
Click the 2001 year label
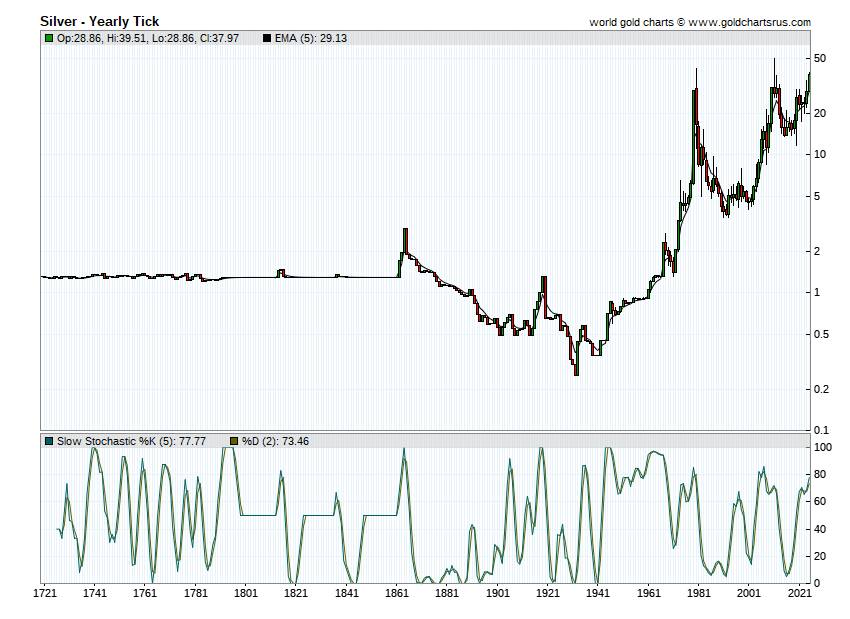(749, 593)
